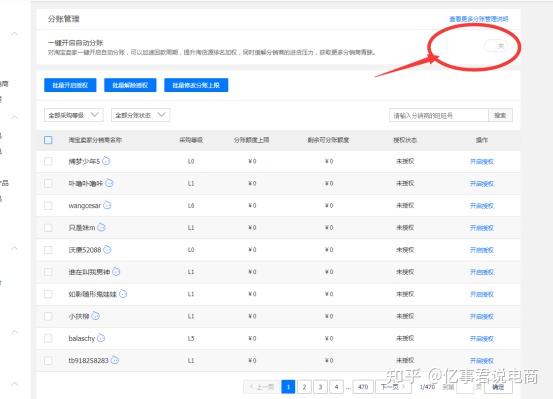Open the 查看更多分账管理说明 link
This screenshot has width=553, height=399.
(x=479, y=19)
